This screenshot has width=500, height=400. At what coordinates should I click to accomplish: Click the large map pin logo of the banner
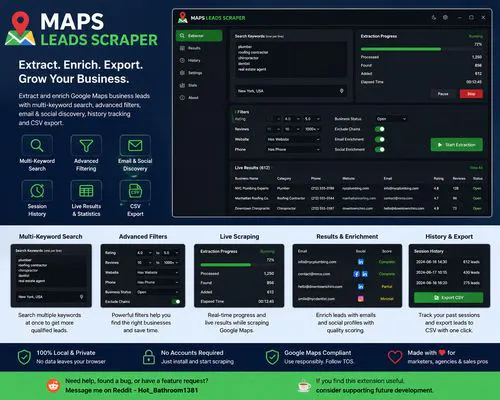[20, 29]
